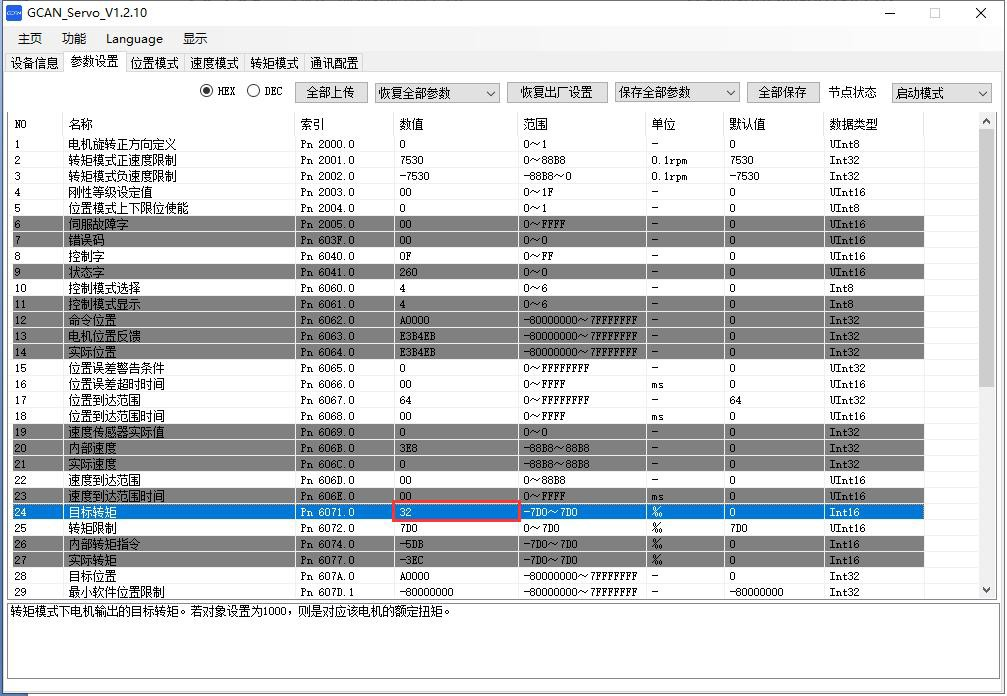Click the scrollbar down arrow

pos(988,590)
